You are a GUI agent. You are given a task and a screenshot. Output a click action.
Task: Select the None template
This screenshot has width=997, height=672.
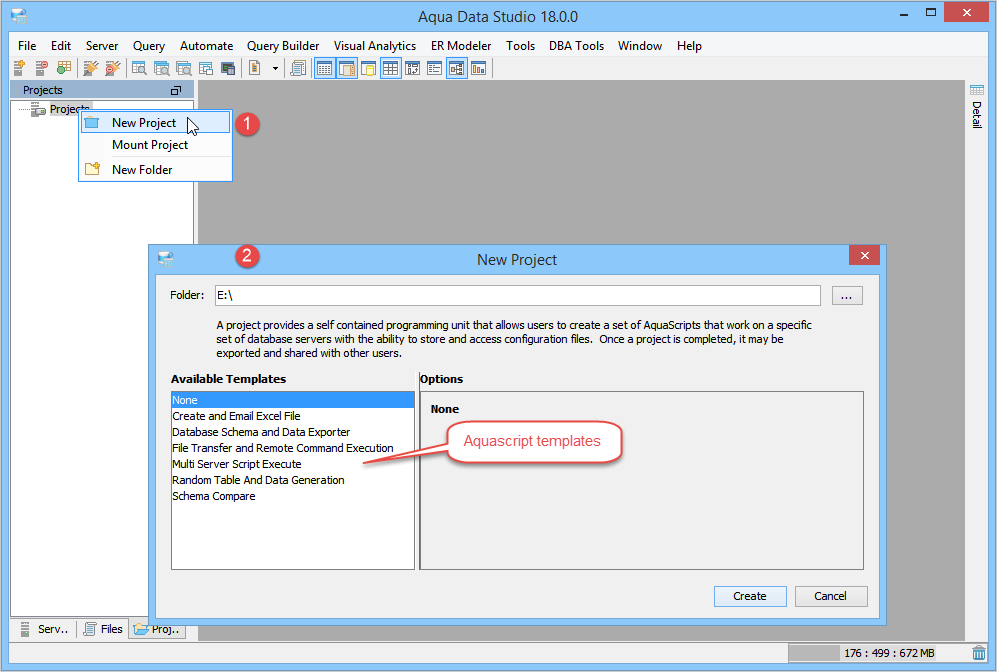[292, 400]
